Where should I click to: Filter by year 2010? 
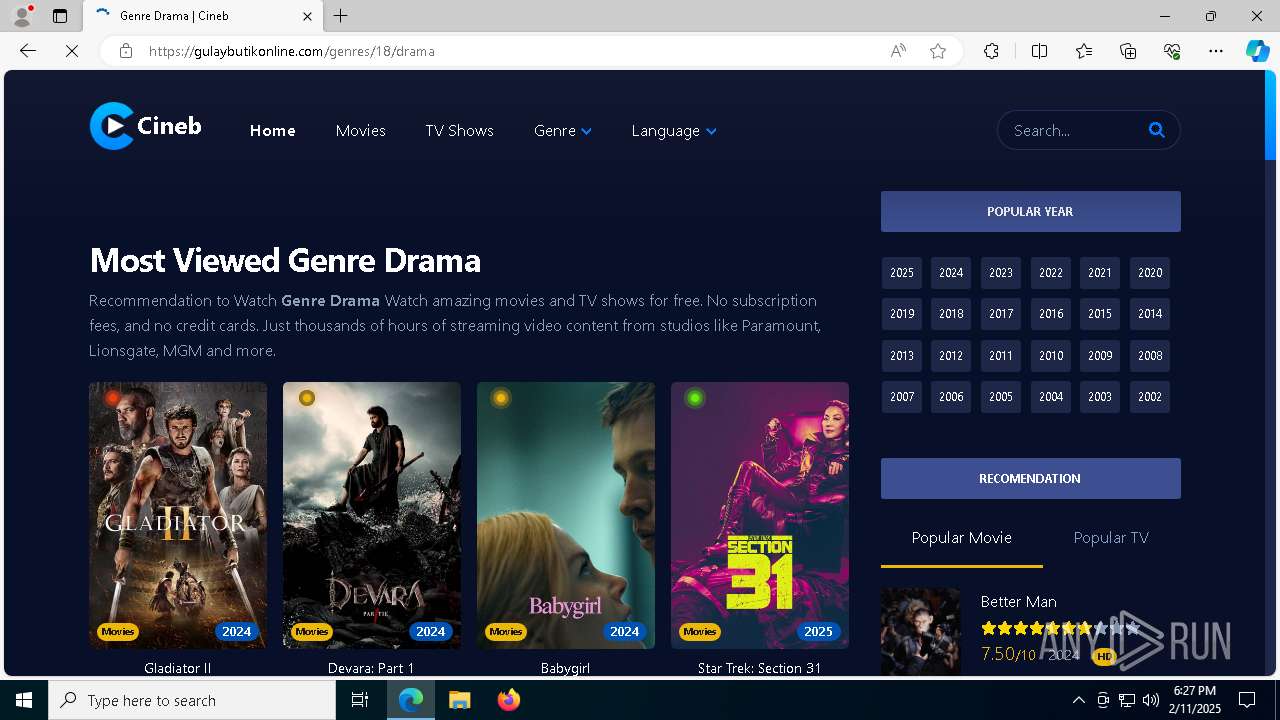[1051, 356]
